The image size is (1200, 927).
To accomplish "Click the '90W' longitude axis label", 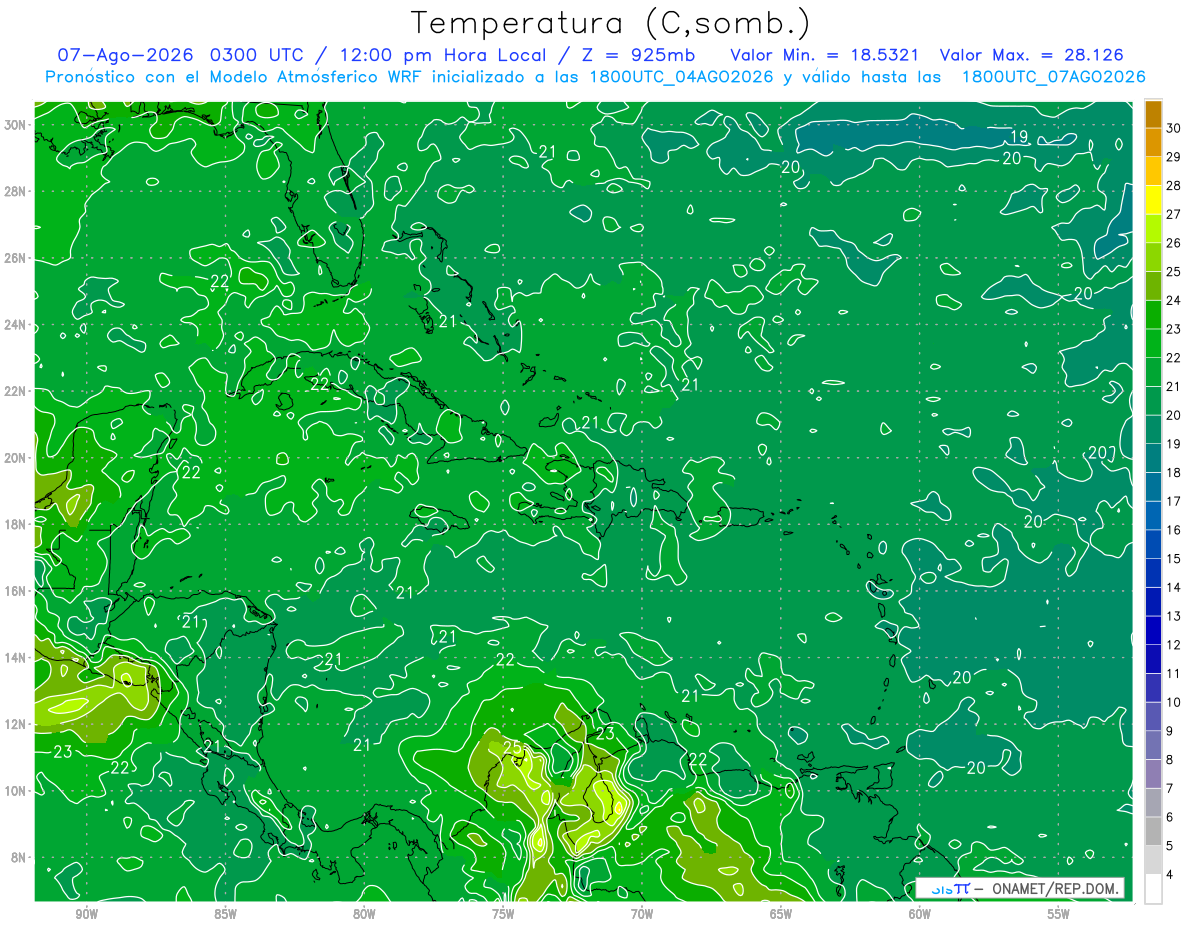I will (87, 914).
